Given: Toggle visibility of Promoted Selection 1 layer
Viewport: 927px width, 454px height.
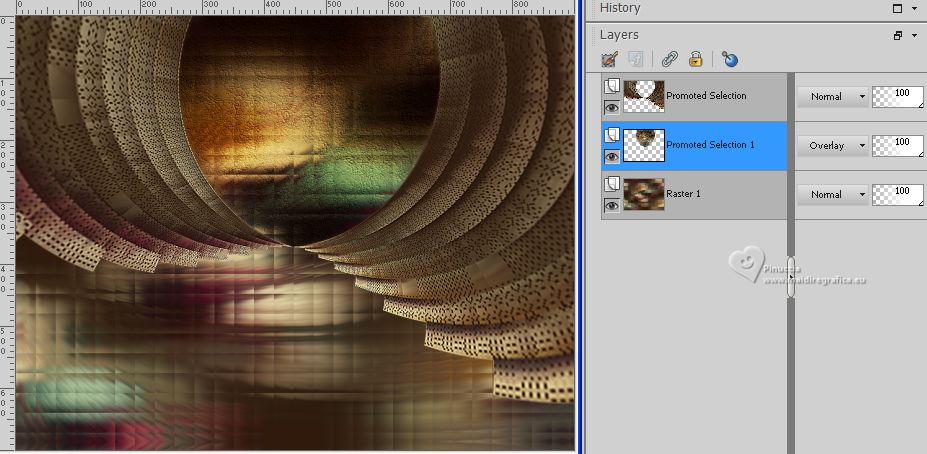Looking at the screenshot, I should point(612,157).
